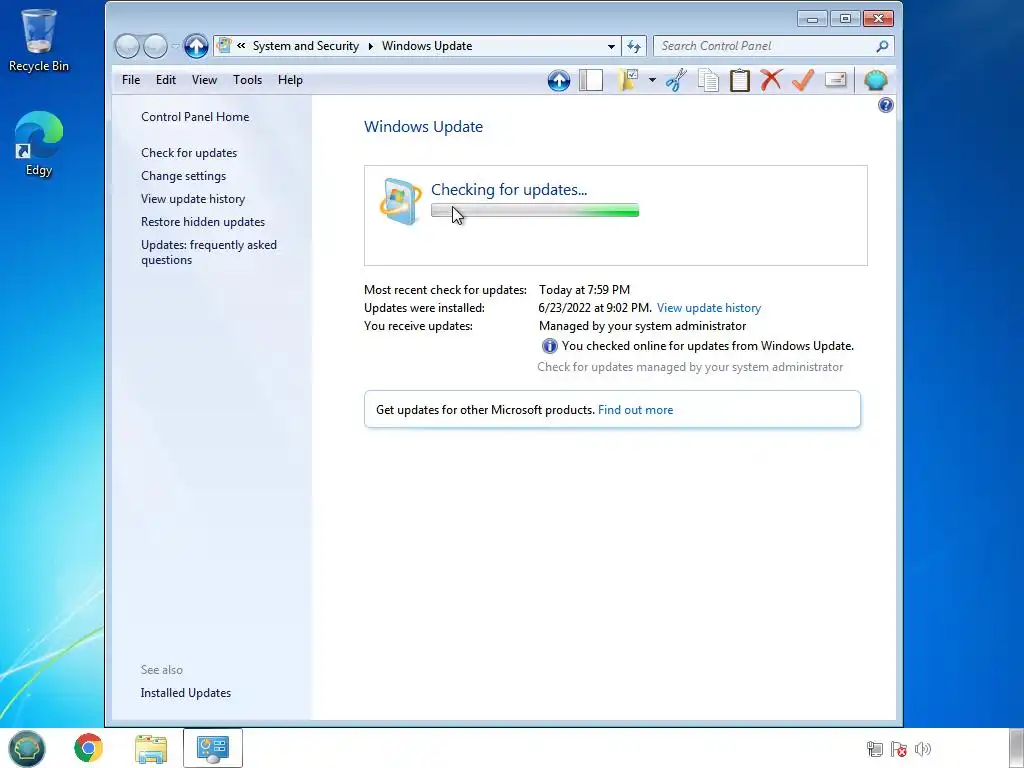
Task: Open View update history in sidebar
Action: click(x=193, y=199)
